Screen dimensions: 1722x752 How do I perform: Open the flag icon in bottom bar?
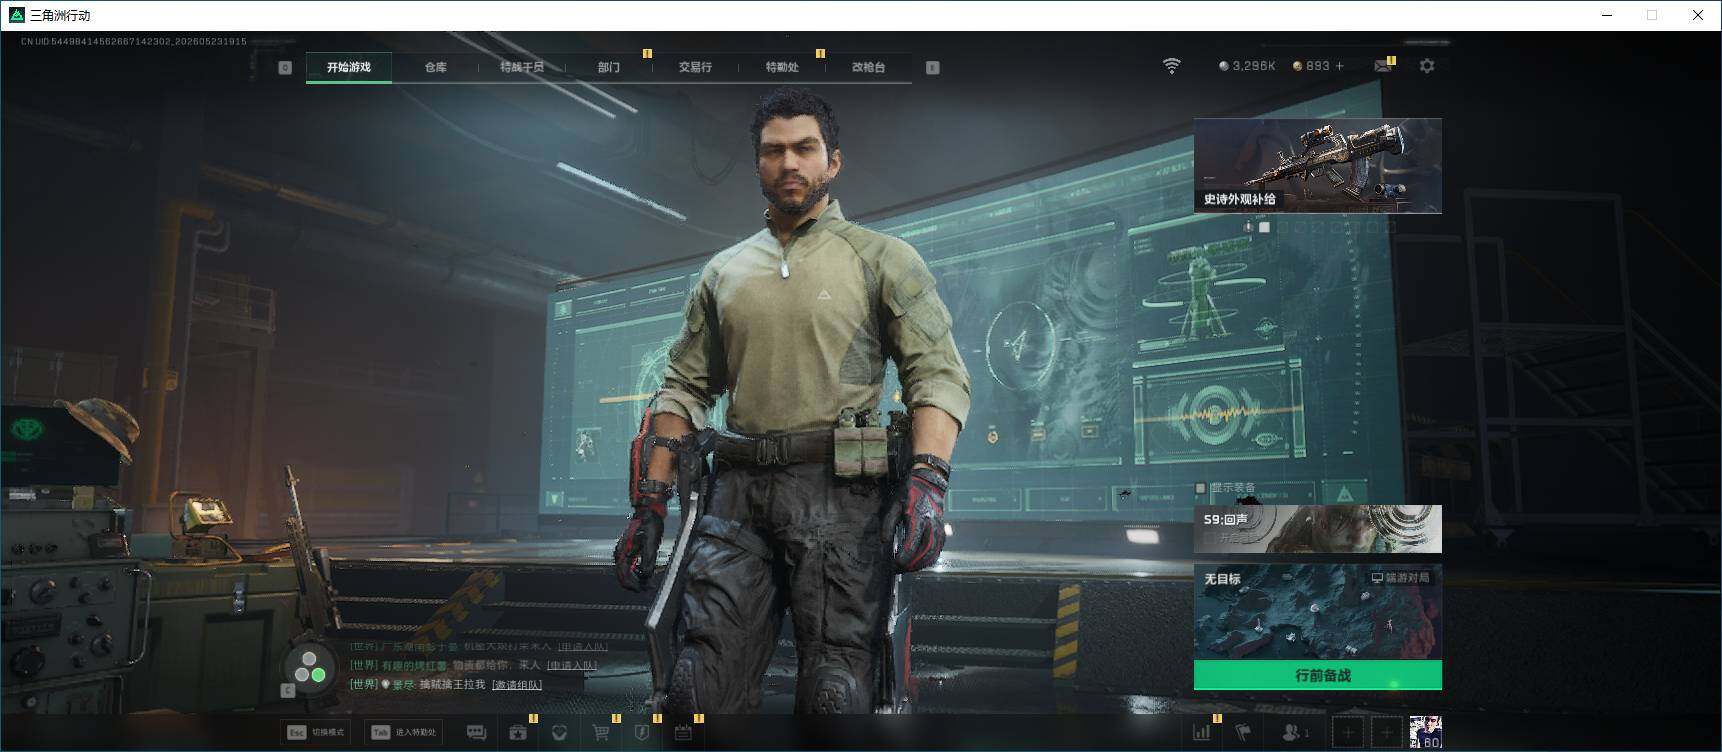click(x=1243, y=733)
